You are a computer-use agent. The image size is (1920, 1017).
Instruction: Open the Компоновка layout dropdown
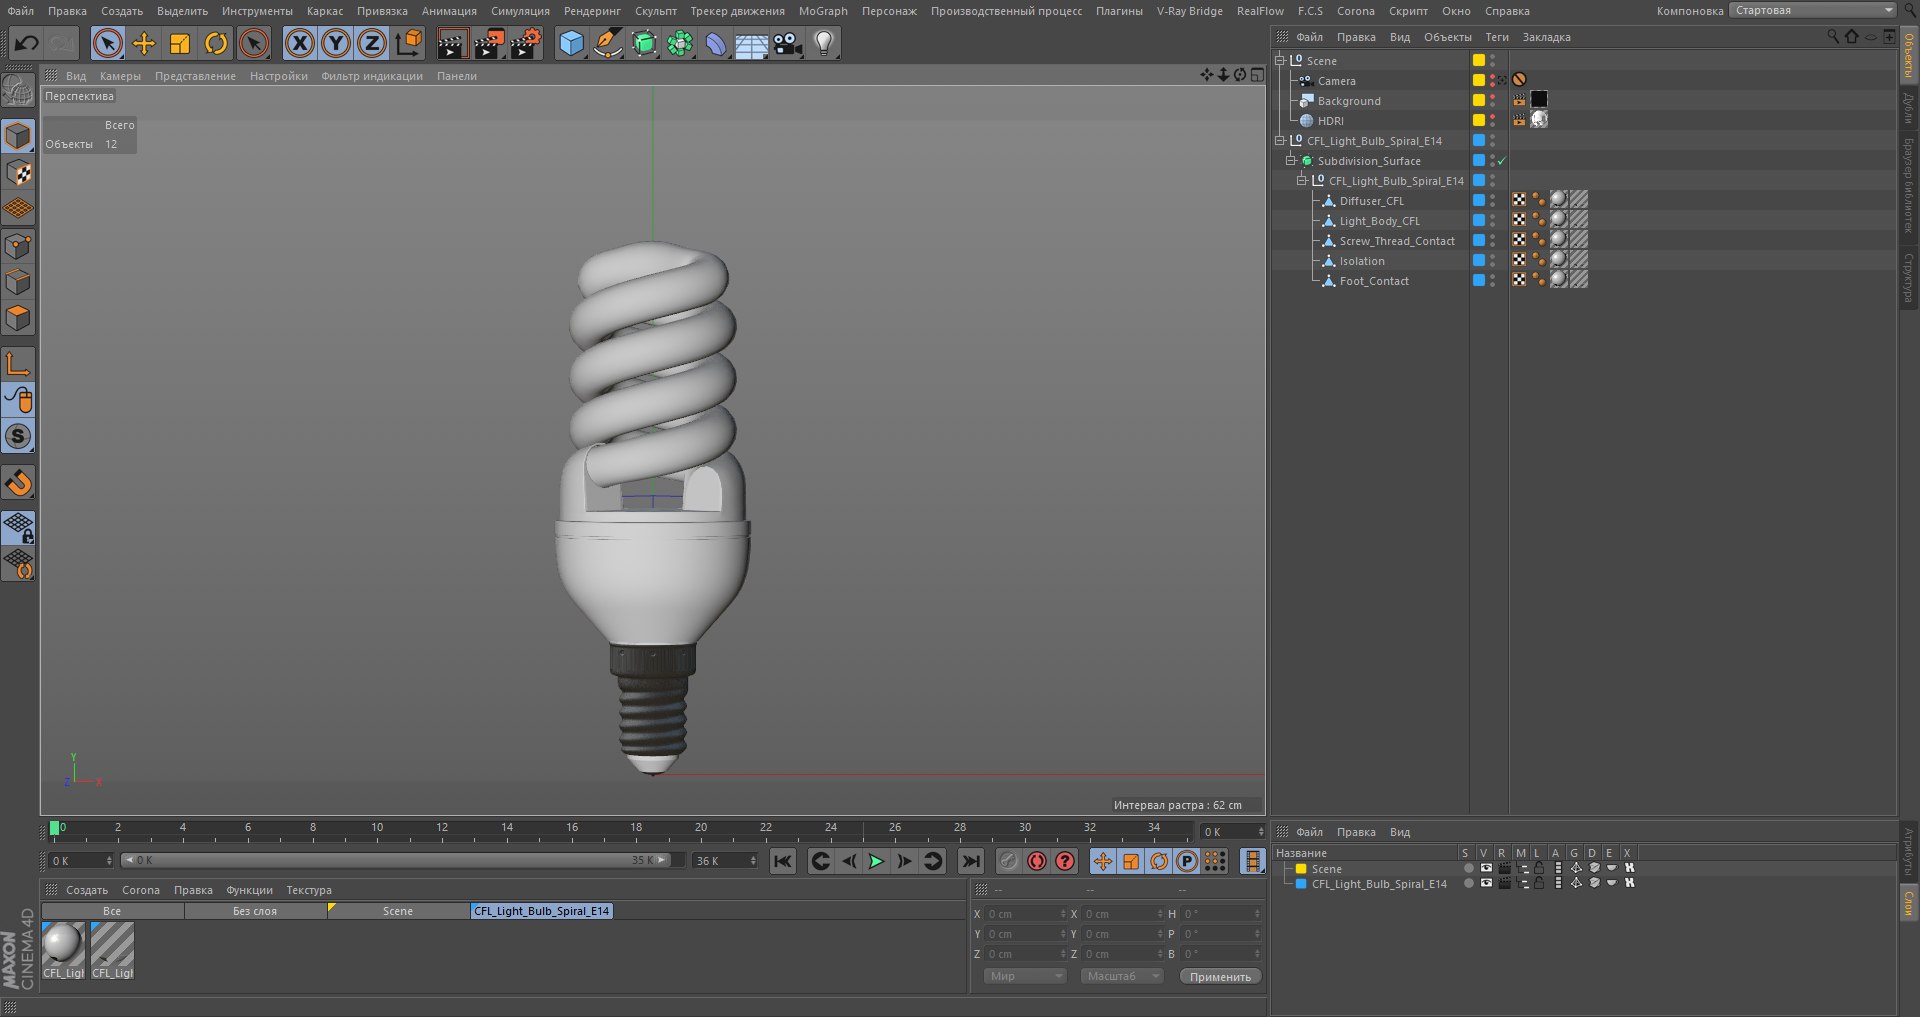click(1812, 10)
